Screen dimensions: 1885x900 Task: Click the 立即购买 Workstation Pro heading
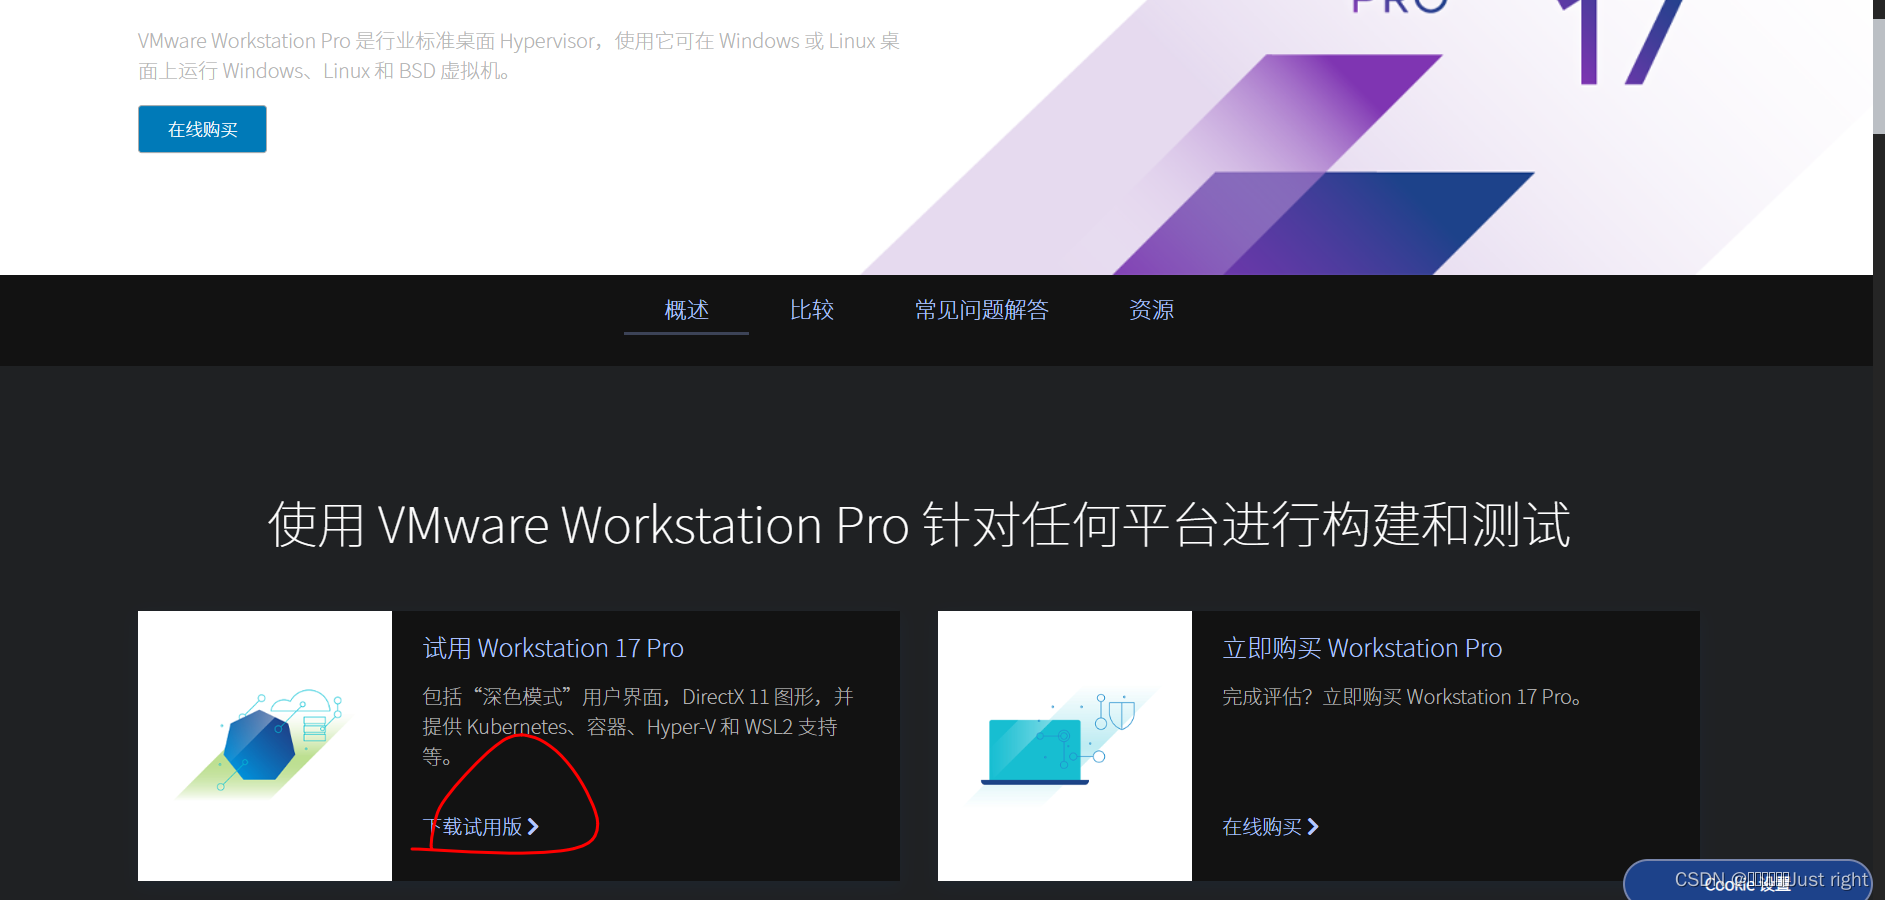(x=1362, y=648)
